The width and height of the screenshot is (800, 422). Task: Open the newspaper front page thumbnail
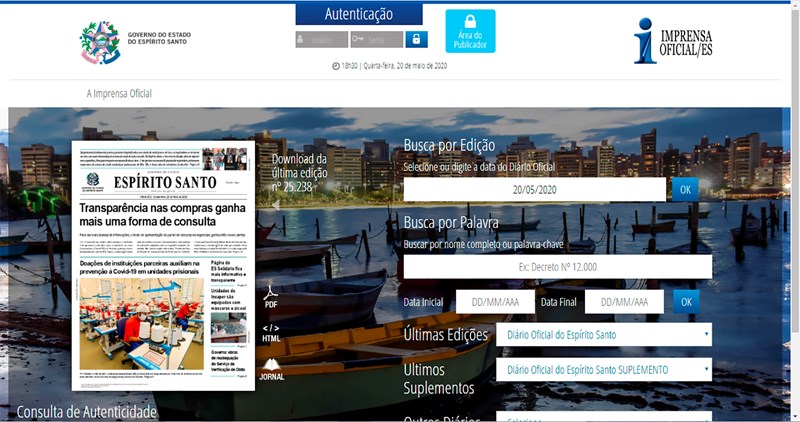click(x=163, y=266)
